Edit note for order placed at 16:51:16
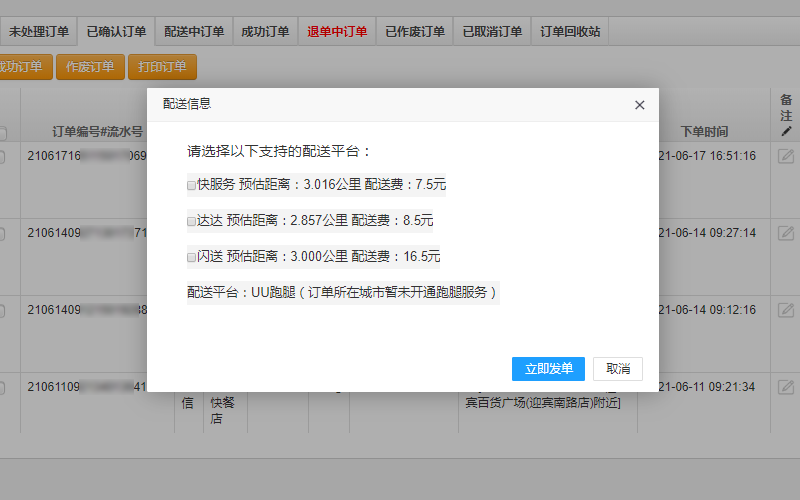 pyautogui.click(x=786, y=156)
